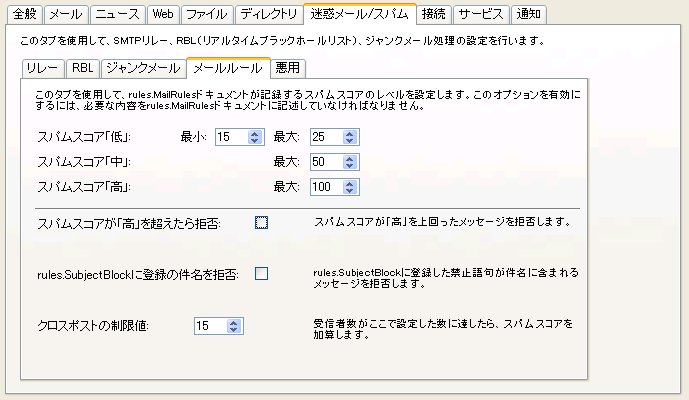Select the Web tab
The height and width of the screenshot is (400, 689).
pos(162,15)
